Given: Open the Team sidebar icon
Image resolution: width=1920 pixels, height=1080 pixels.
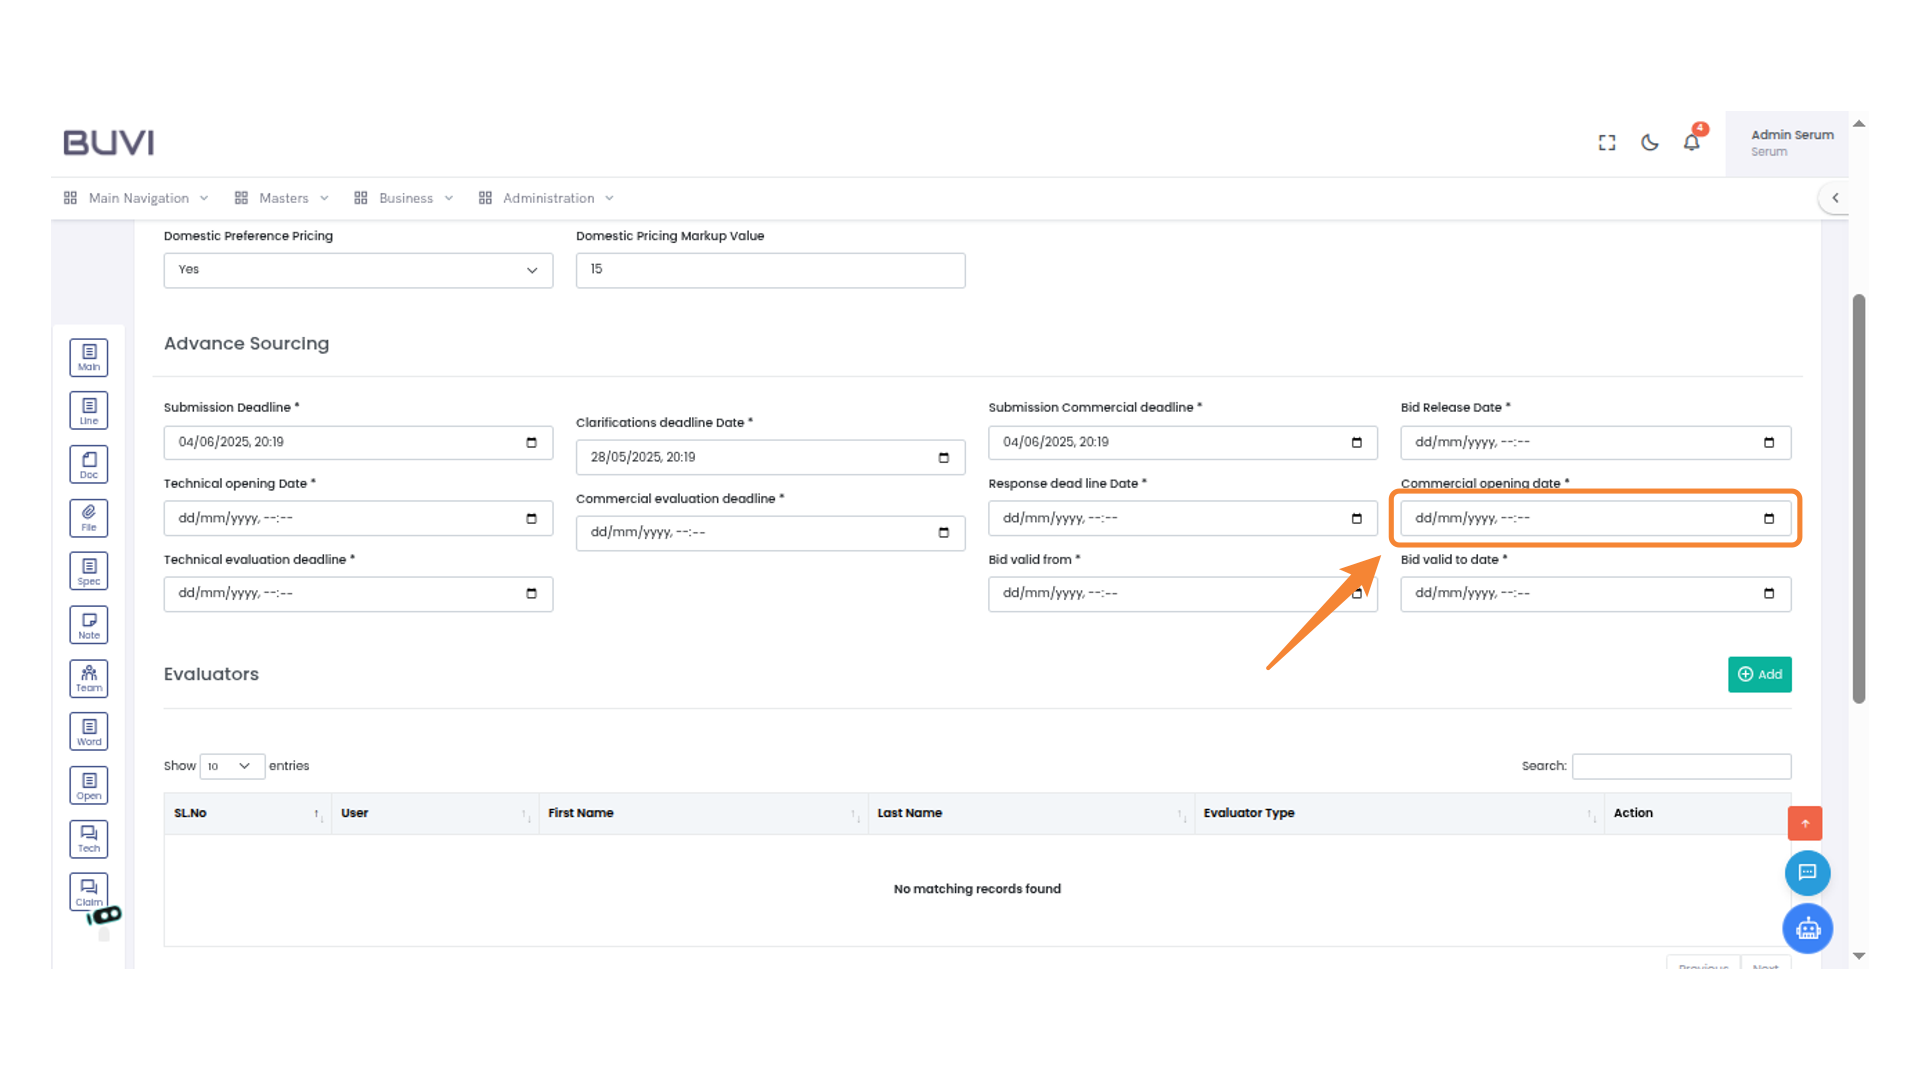Looking at the screenshot, I should (x=89, y=678).
